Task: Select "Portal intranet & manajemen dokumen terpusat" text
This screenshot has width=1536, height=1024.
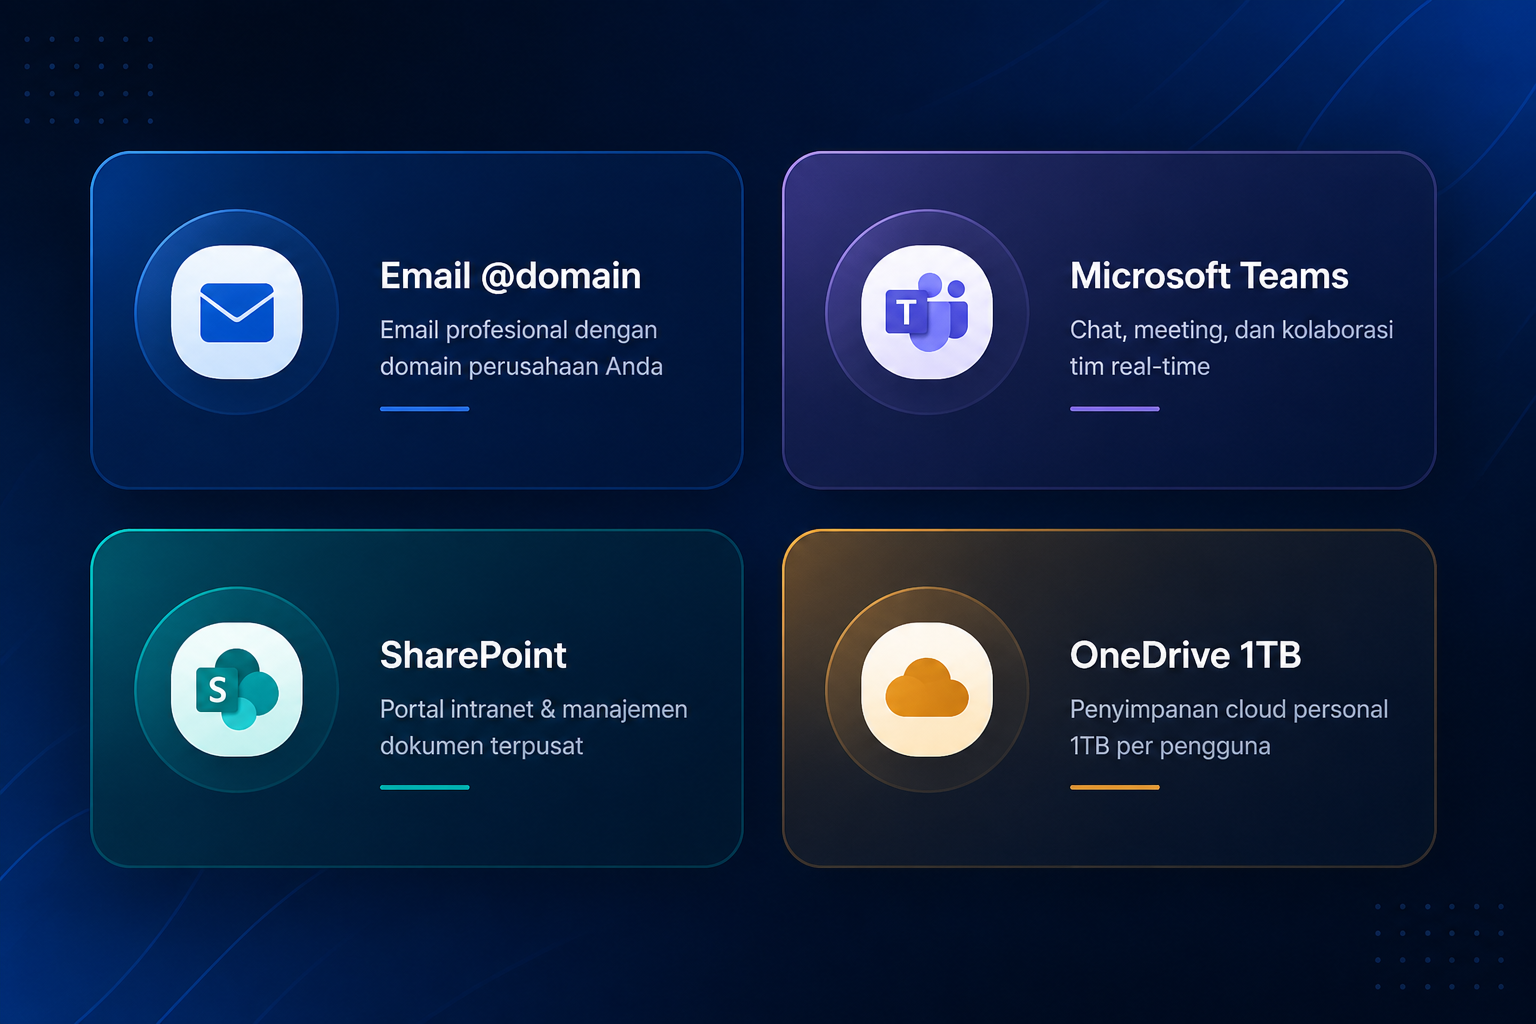Action: 533,727
